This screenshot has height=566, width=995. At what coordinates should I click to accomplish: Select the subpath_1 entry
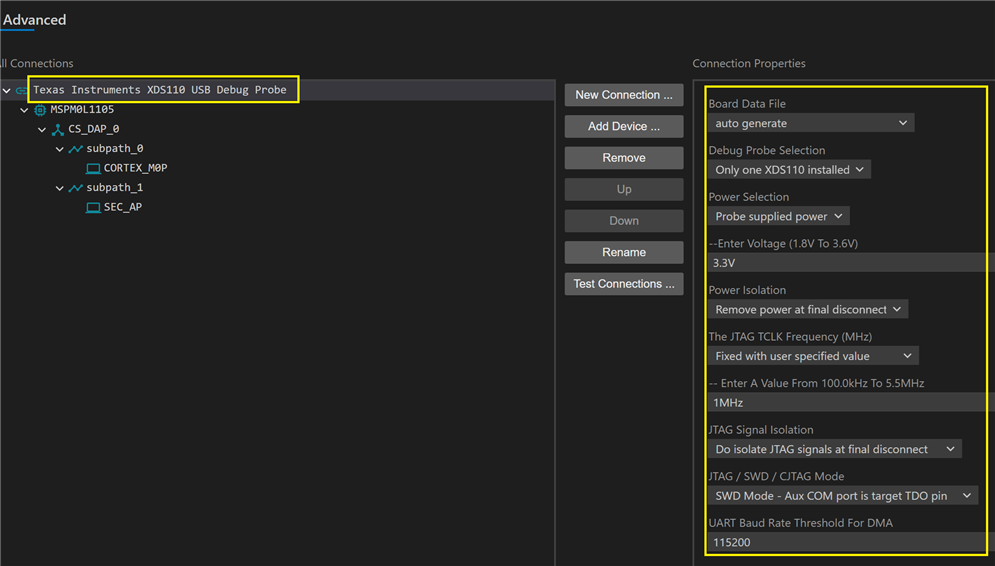pyautogui.click(x=114, y=188)
